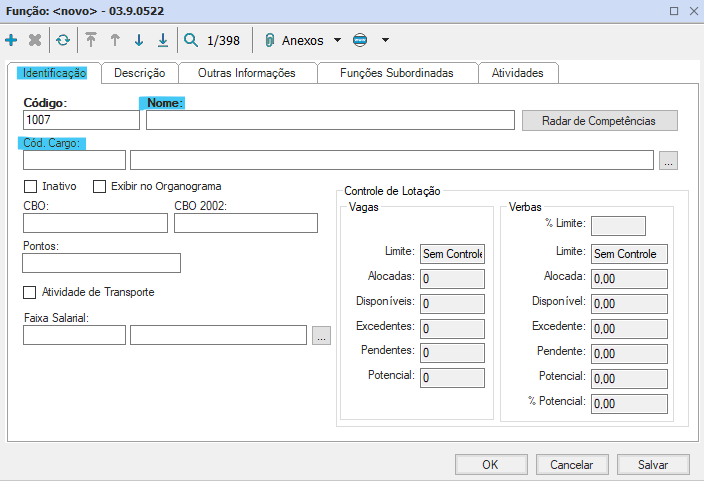Expand the Anexos dropdown arrow
This screenshot has width=704, height=481.
tap(337, 41)
